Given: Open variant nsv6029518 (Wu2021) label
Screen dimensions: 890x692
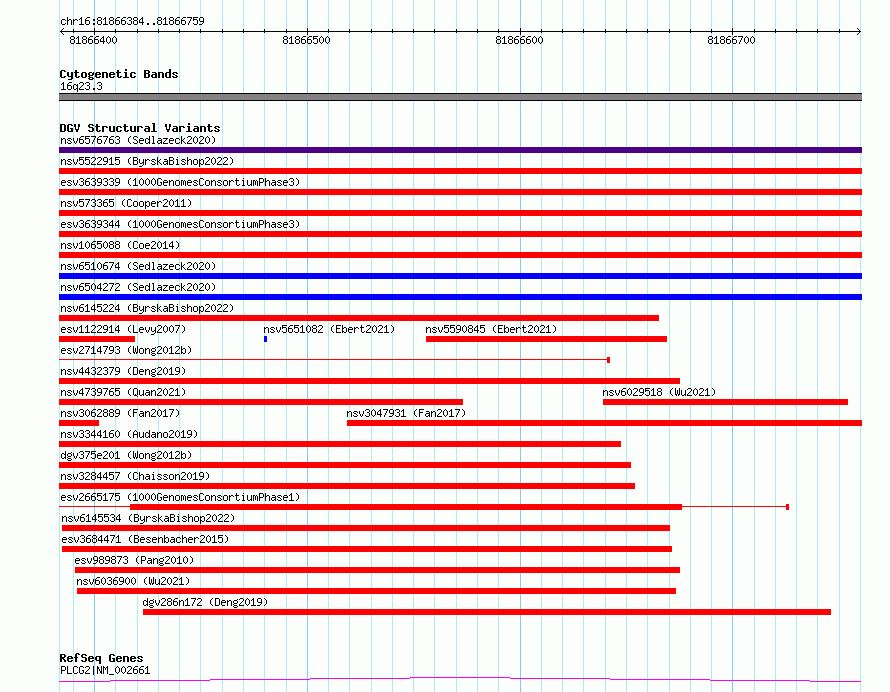Looking at the screenshot, I should point(659,392).
